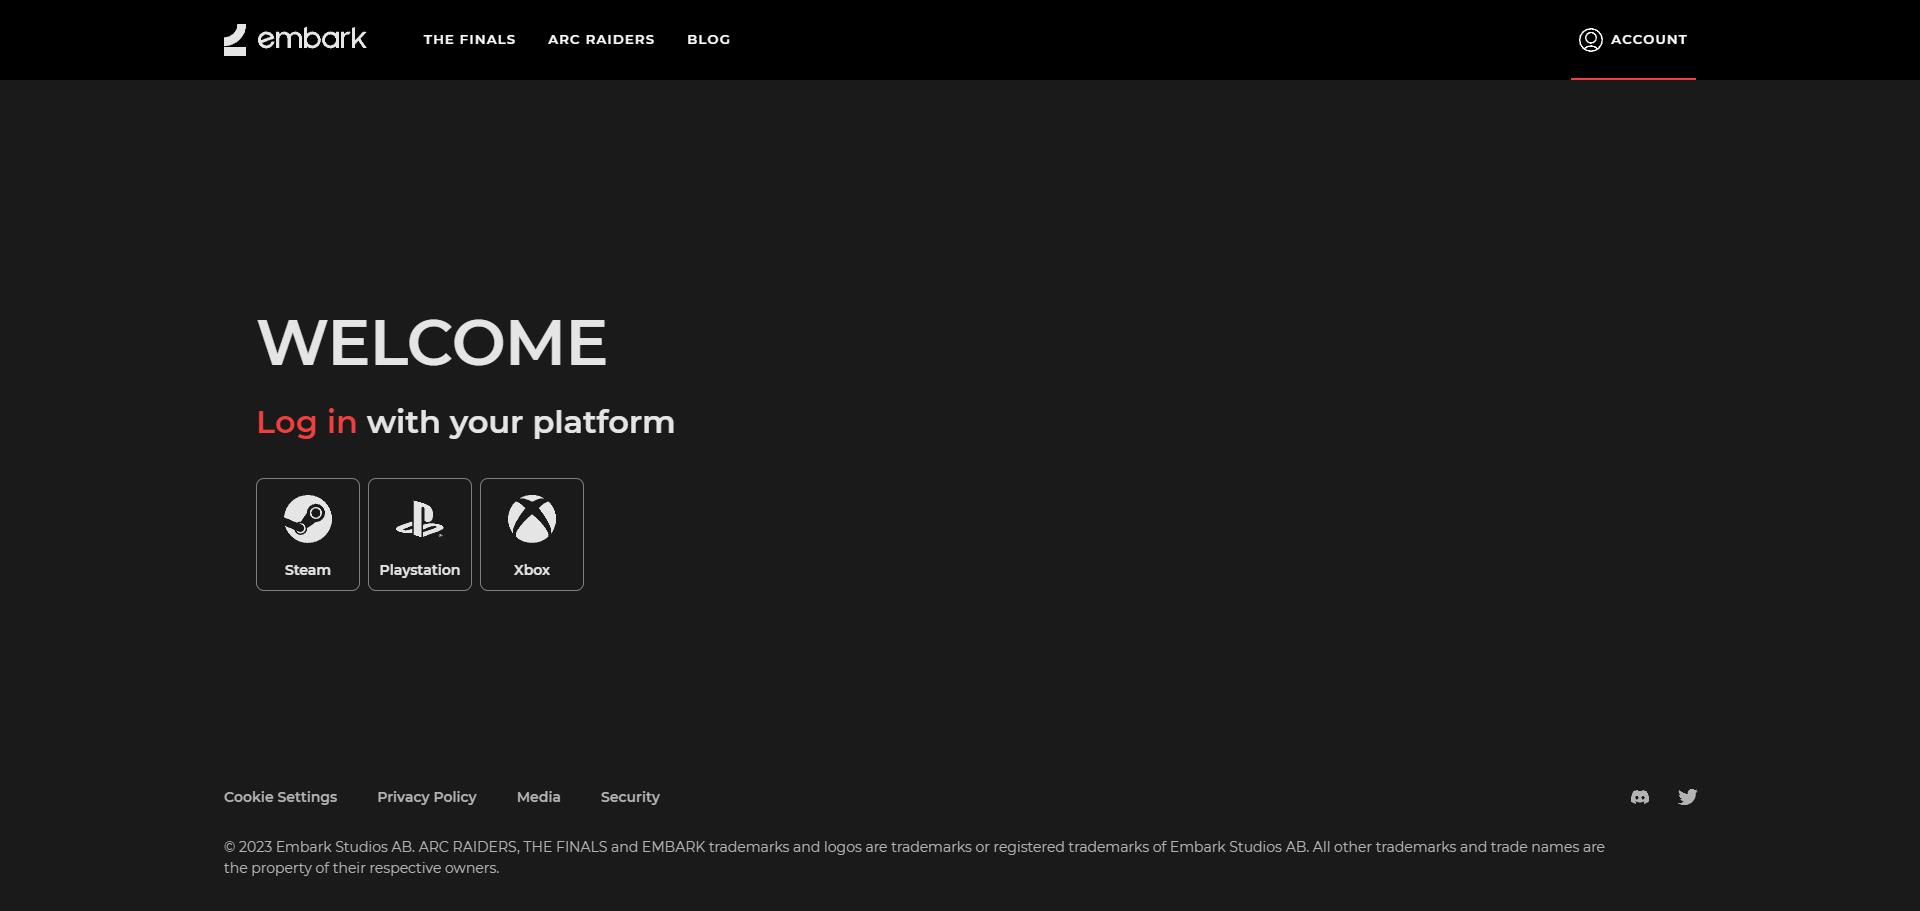
Task: Open the Discord icon link
Action: coord(1640,797)
